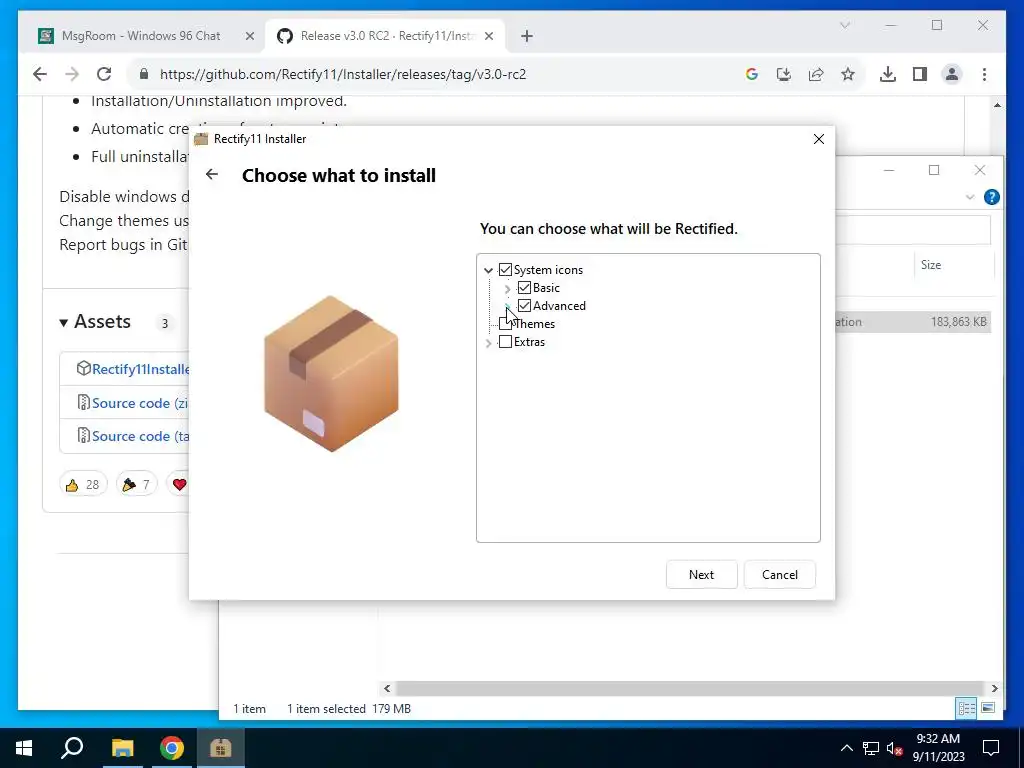Image resolution: width=1024 pixels, height=768 pixels.
Task: Go back using the installer's back arrow
Action: [212, 174]
